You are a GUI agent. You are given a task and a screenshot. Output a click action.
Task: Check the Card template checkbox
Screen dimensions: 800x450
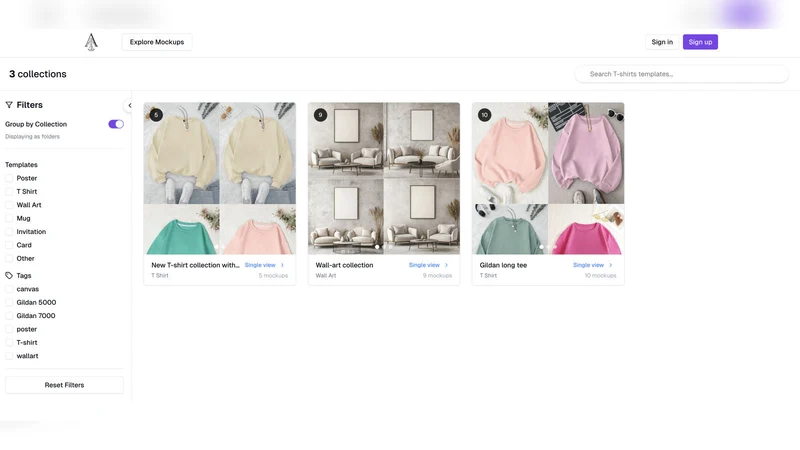9,245
